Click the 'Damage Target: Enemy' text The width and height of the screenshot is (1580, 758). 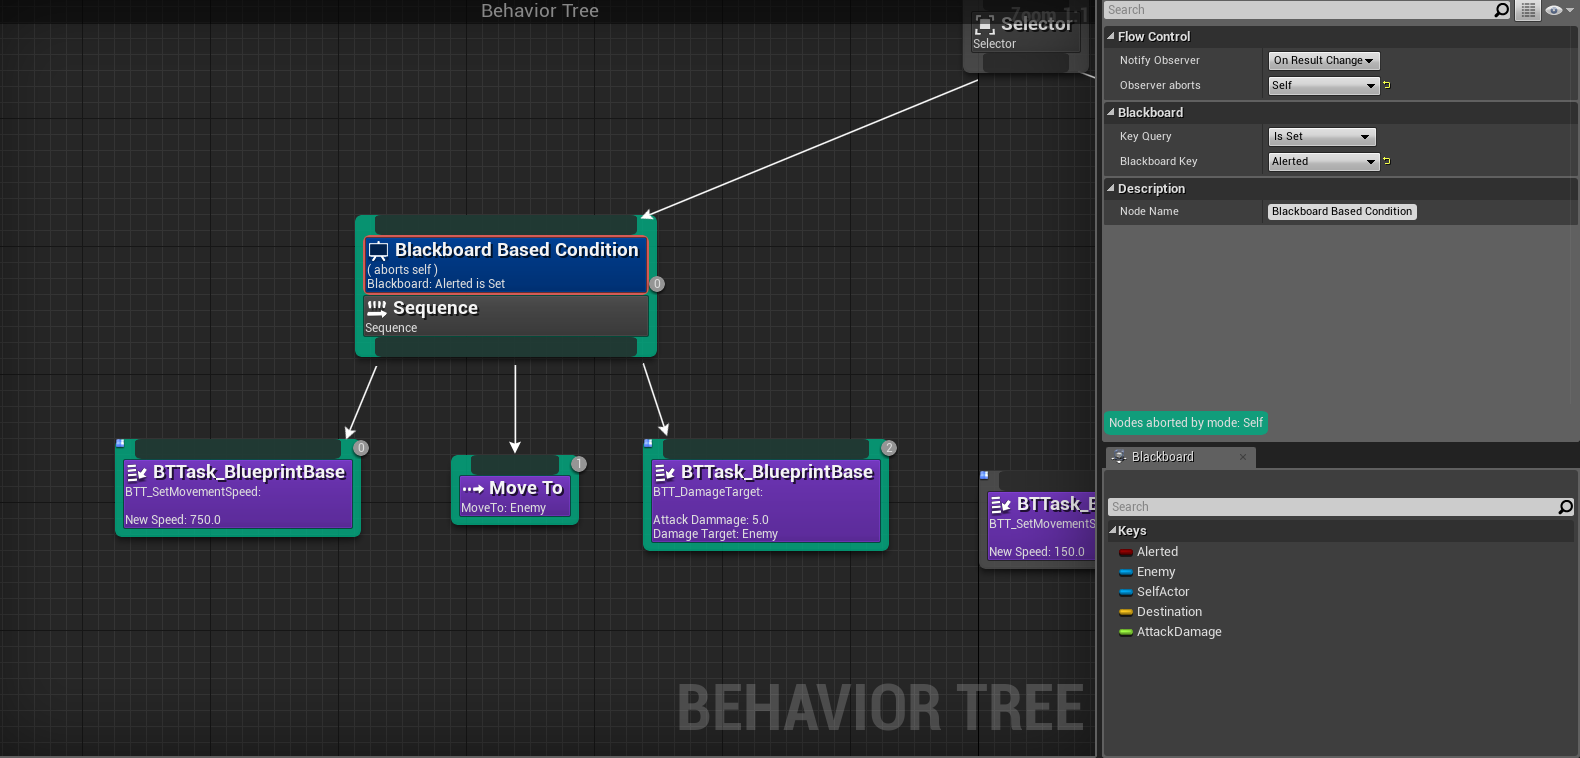[715, 534]
